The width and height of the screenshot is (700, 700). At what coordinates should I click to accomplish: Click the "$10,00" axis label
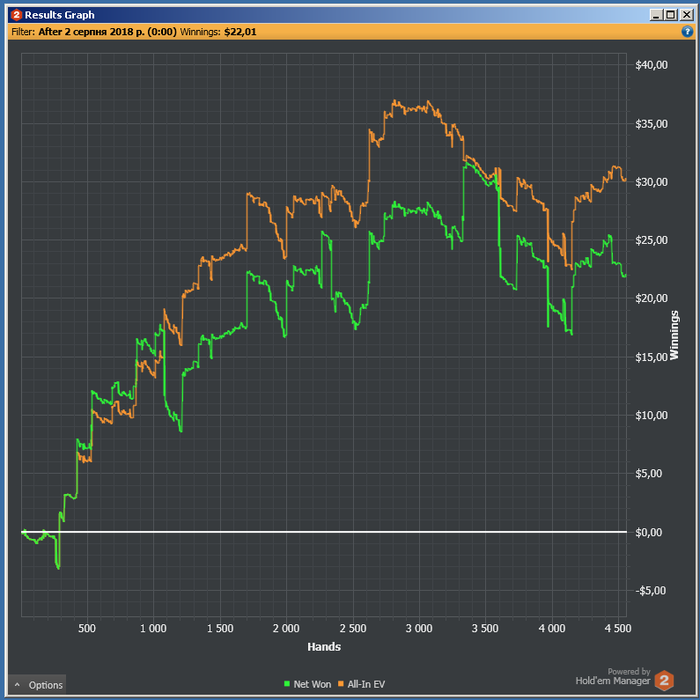651,415
